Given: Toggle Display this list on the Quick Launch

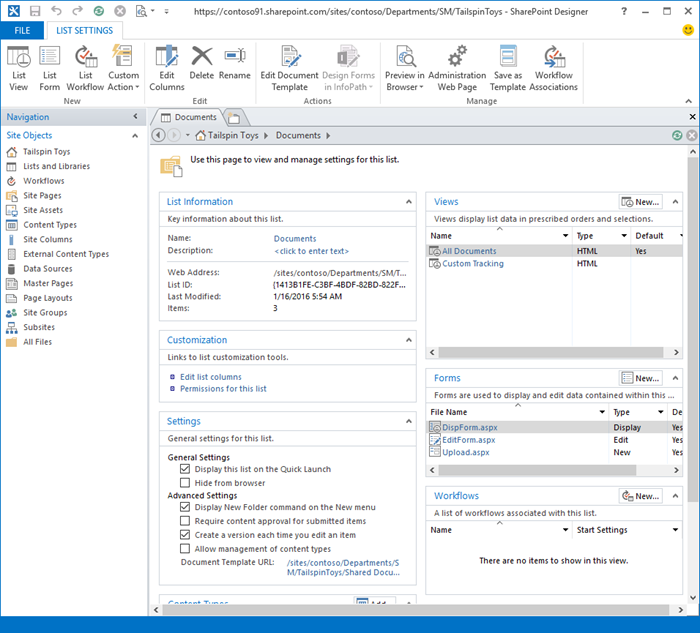Looking at the screenshot, I should 185,469.
